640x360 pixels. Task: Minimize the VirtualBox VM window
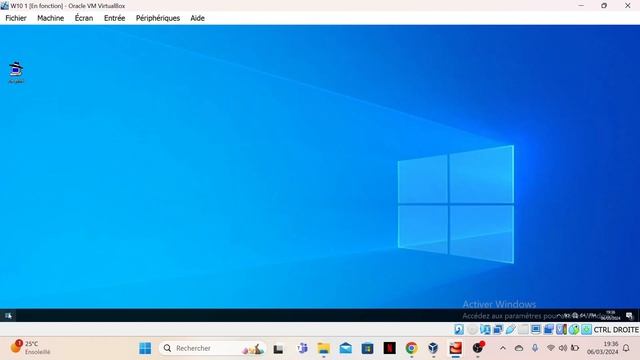pos(581,5)
